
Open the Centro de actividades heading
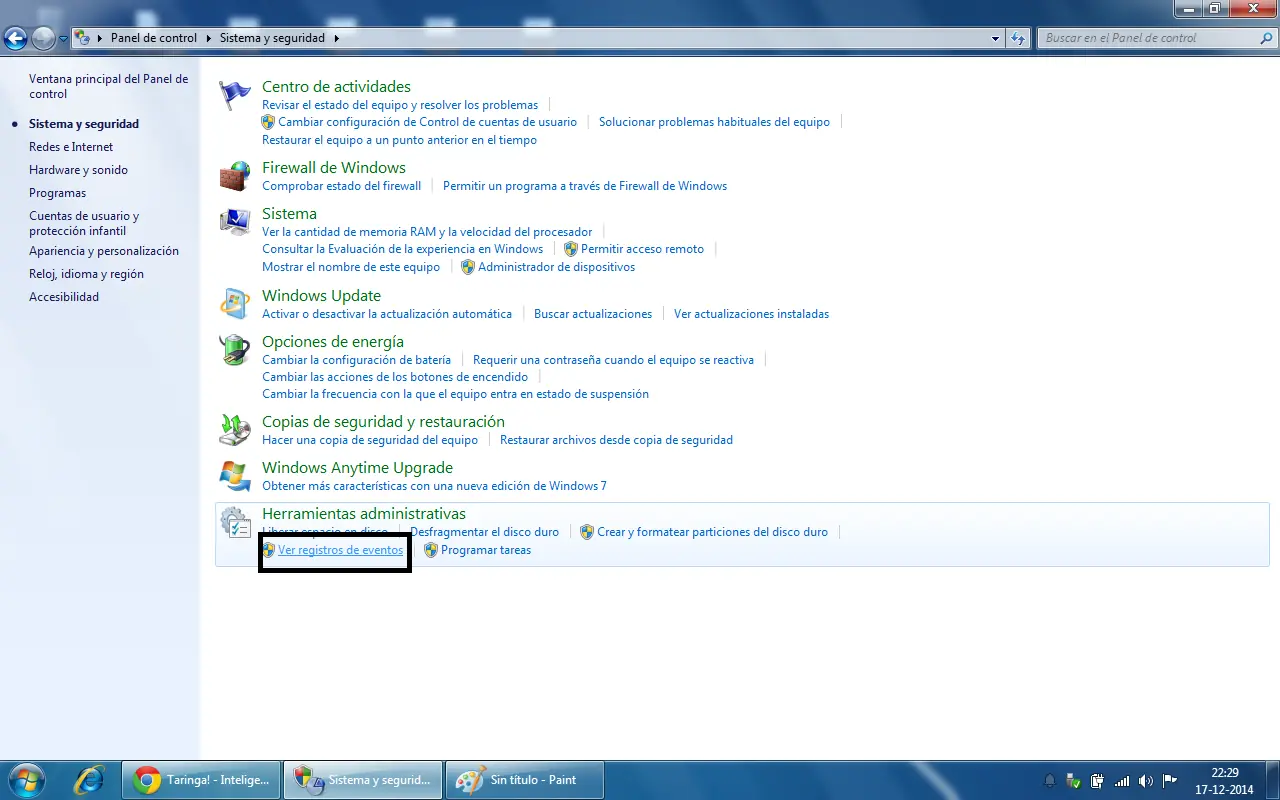coord(336,87)
